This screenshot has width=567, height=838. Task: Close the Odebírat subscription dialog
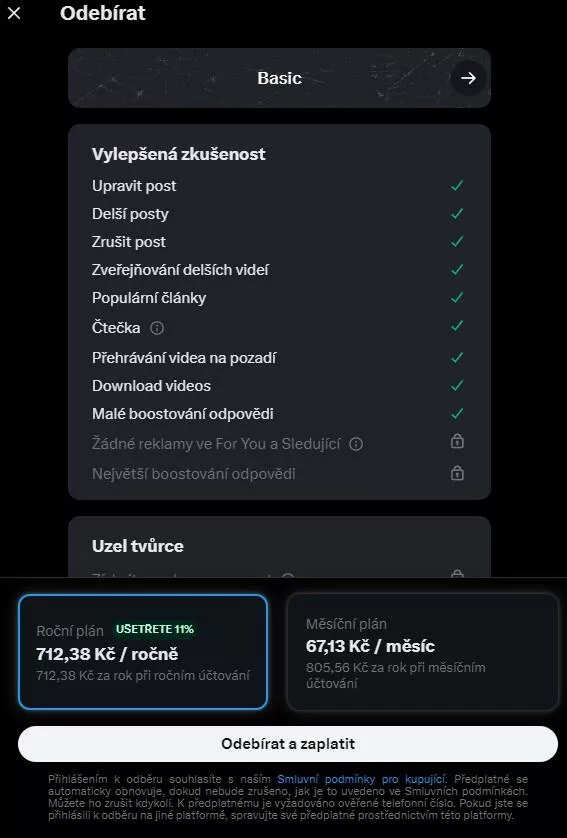tap(14, 13)
